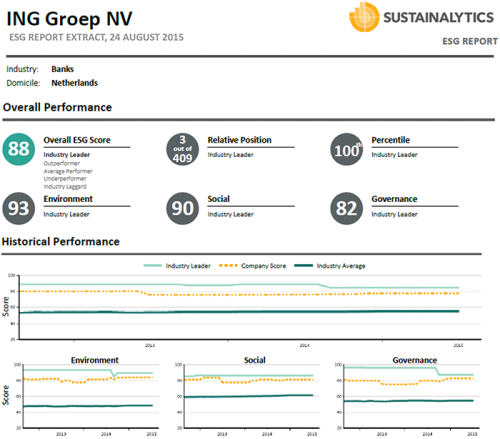Click the 3 out of 409 badge

[x=182, y=149]
